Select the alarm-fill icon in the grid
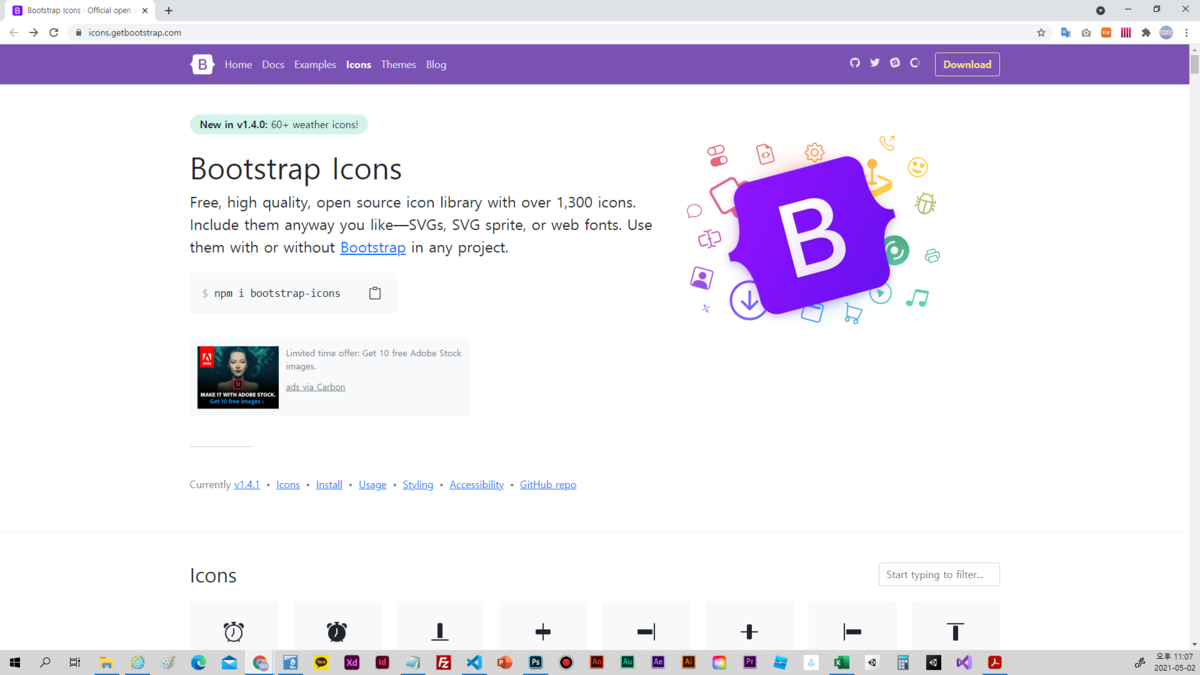 (x=337, y=631)
